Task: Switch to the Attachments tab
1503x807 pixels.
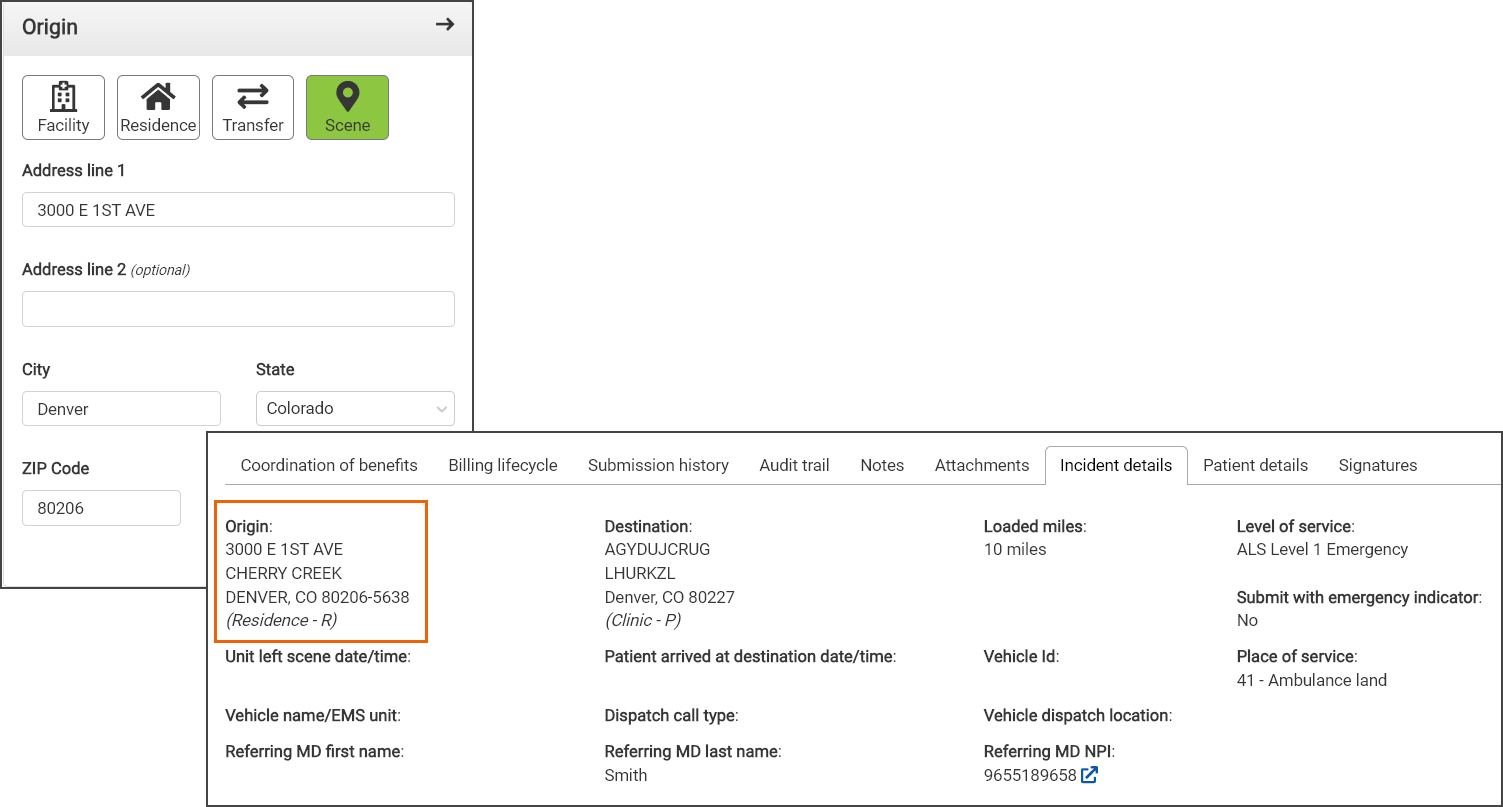Action: [982, 465]
